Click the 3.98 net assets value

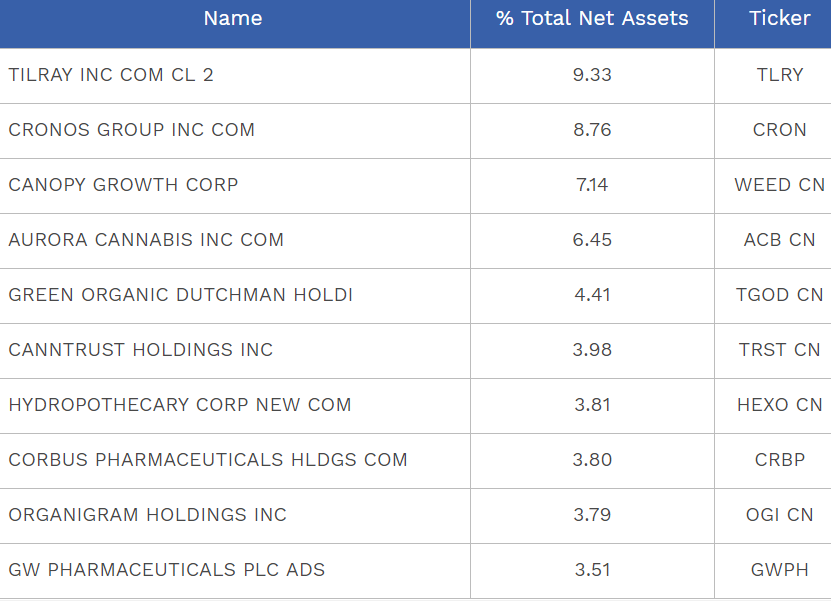592,350
